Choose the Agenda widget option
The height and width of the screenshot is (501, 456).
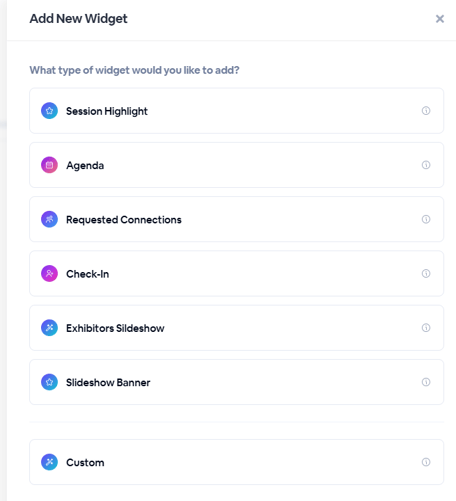pyautogui.click(x=236, y=165)
